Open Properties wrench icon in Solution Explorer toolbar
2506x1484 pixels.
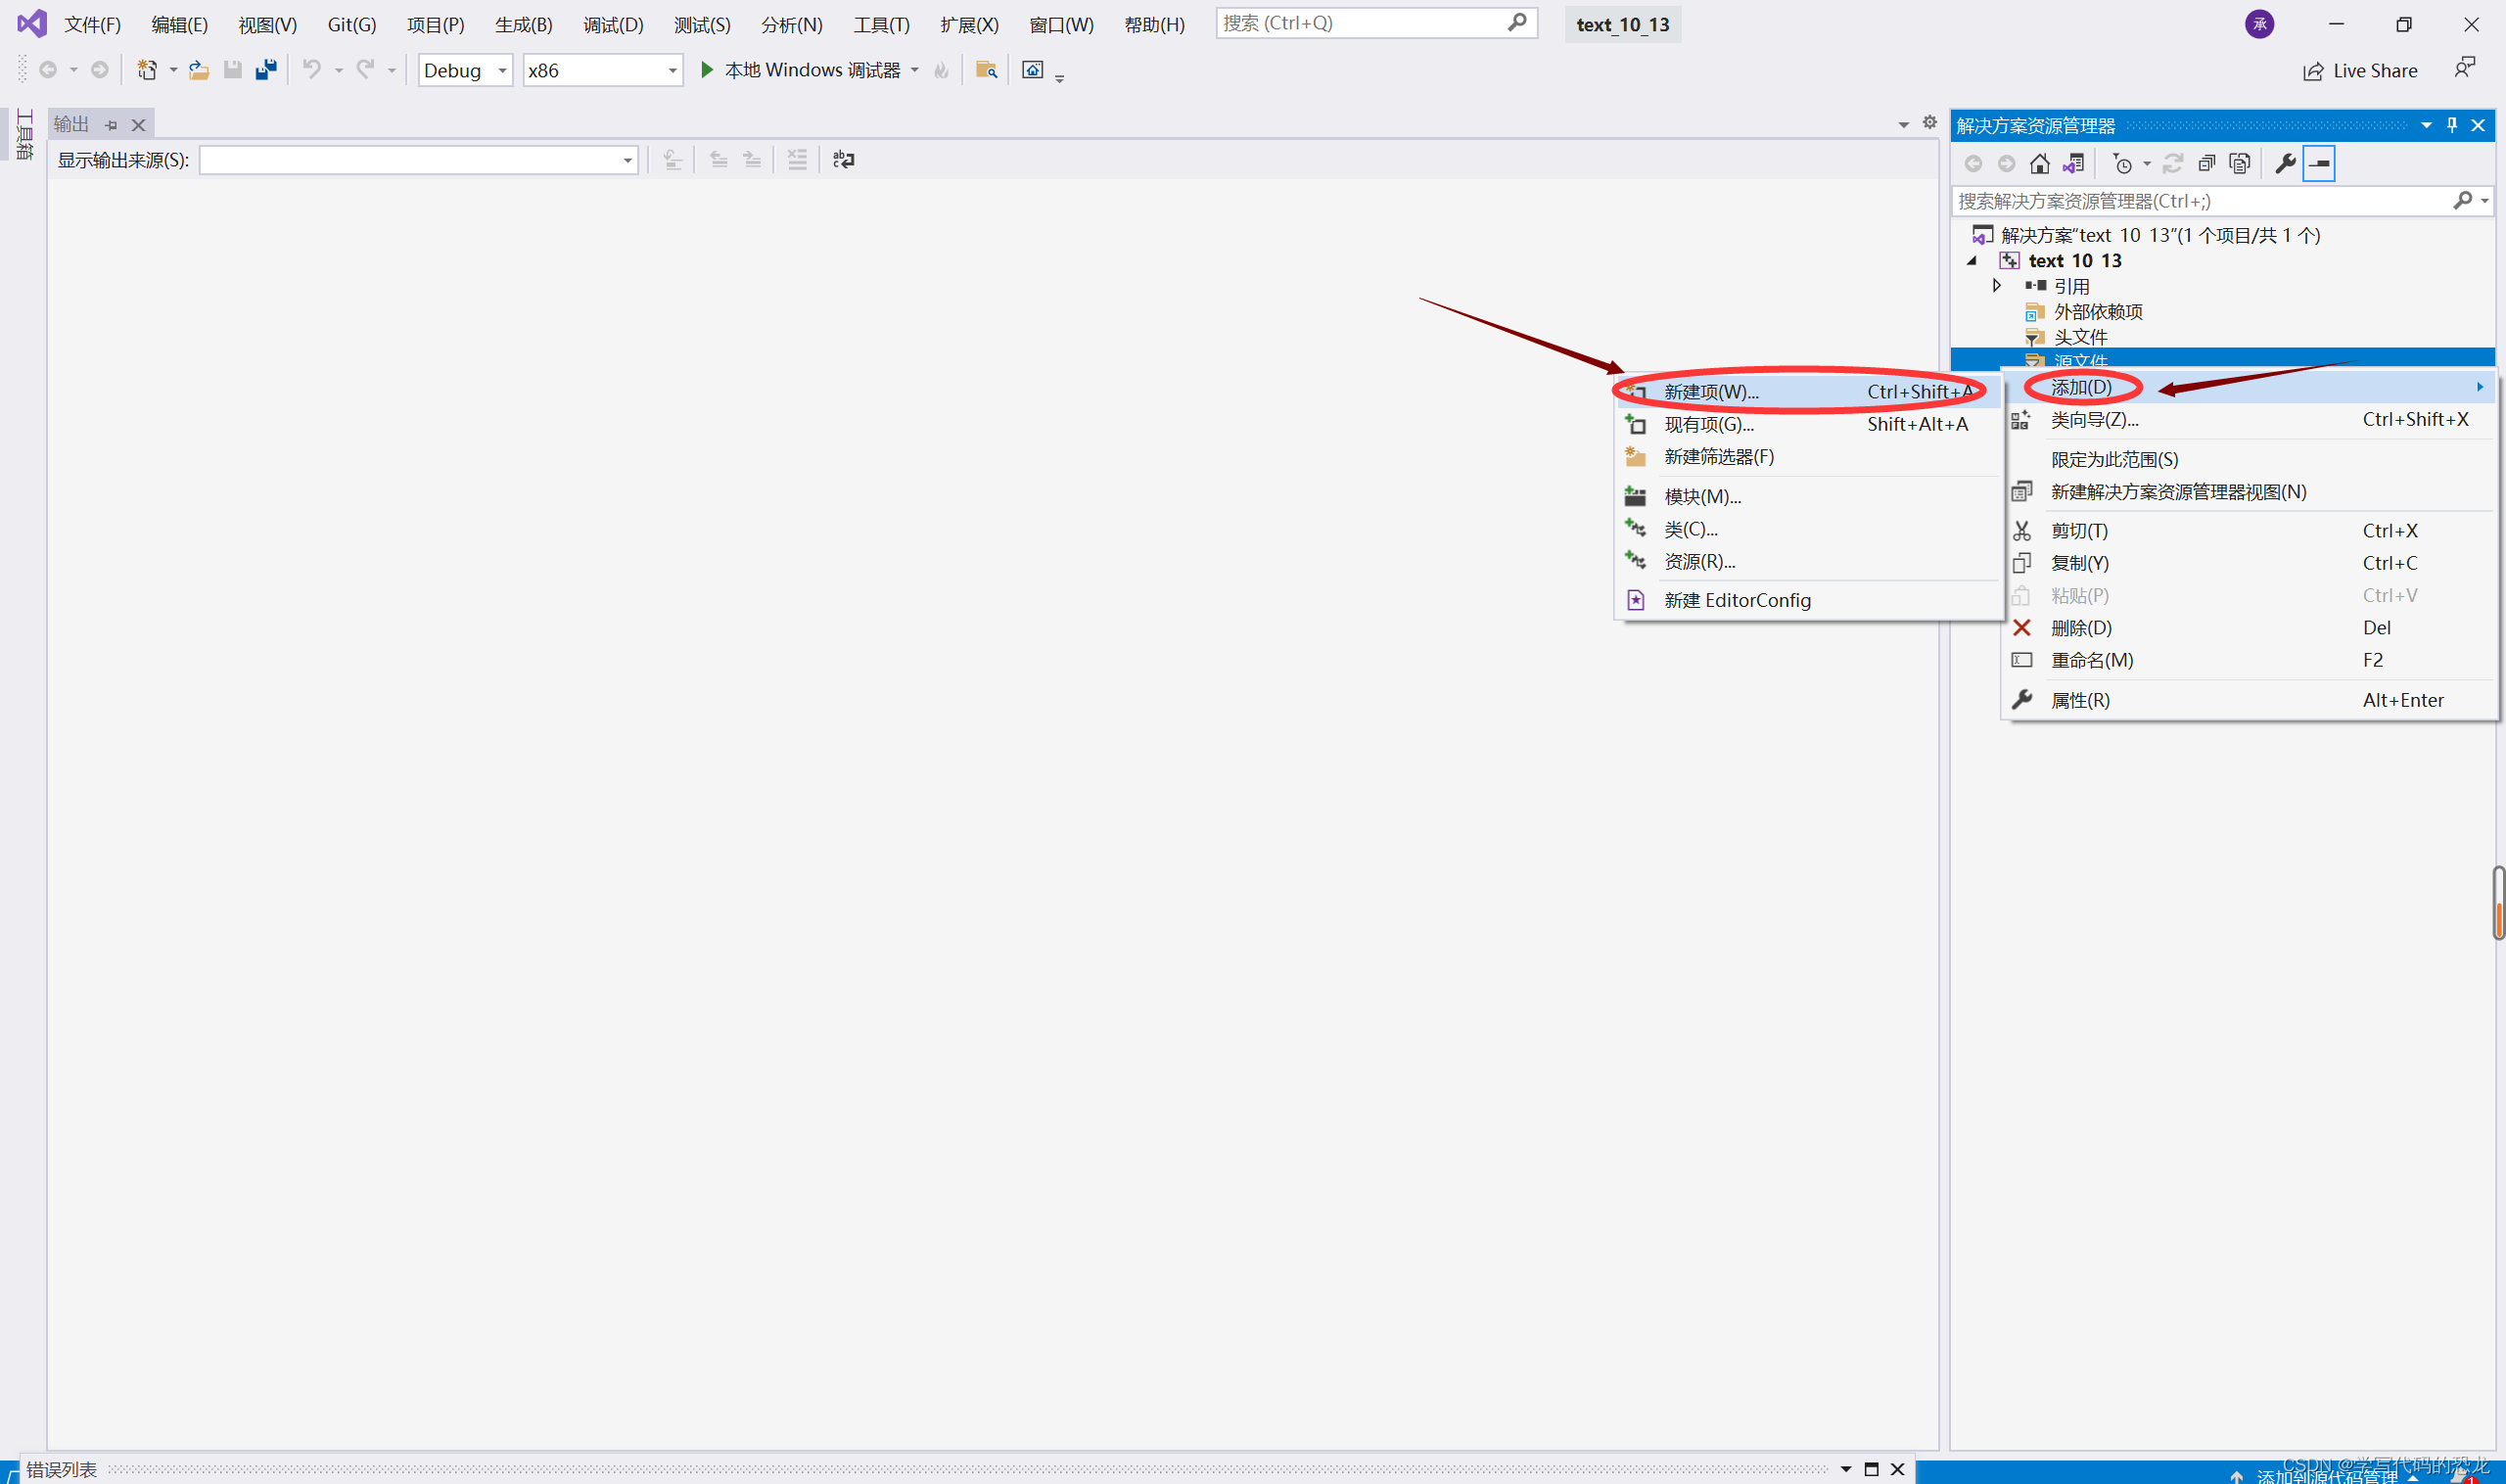click(x=2284, y=163)
